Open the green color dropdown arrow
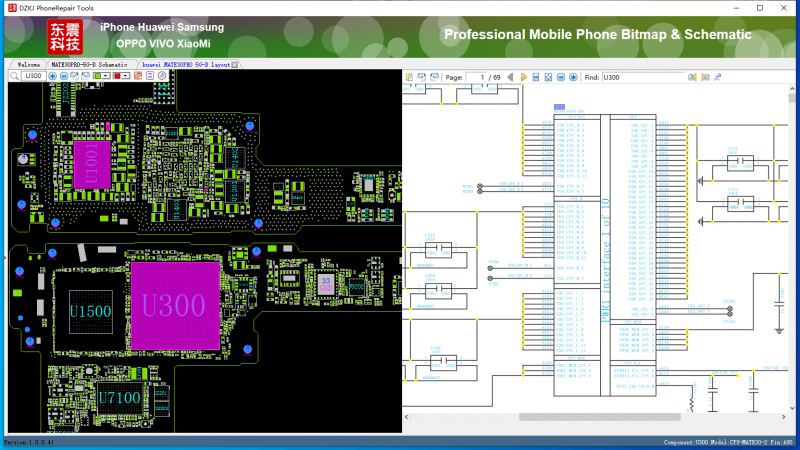This screenshot has width=800, height=450. (106, 76)
